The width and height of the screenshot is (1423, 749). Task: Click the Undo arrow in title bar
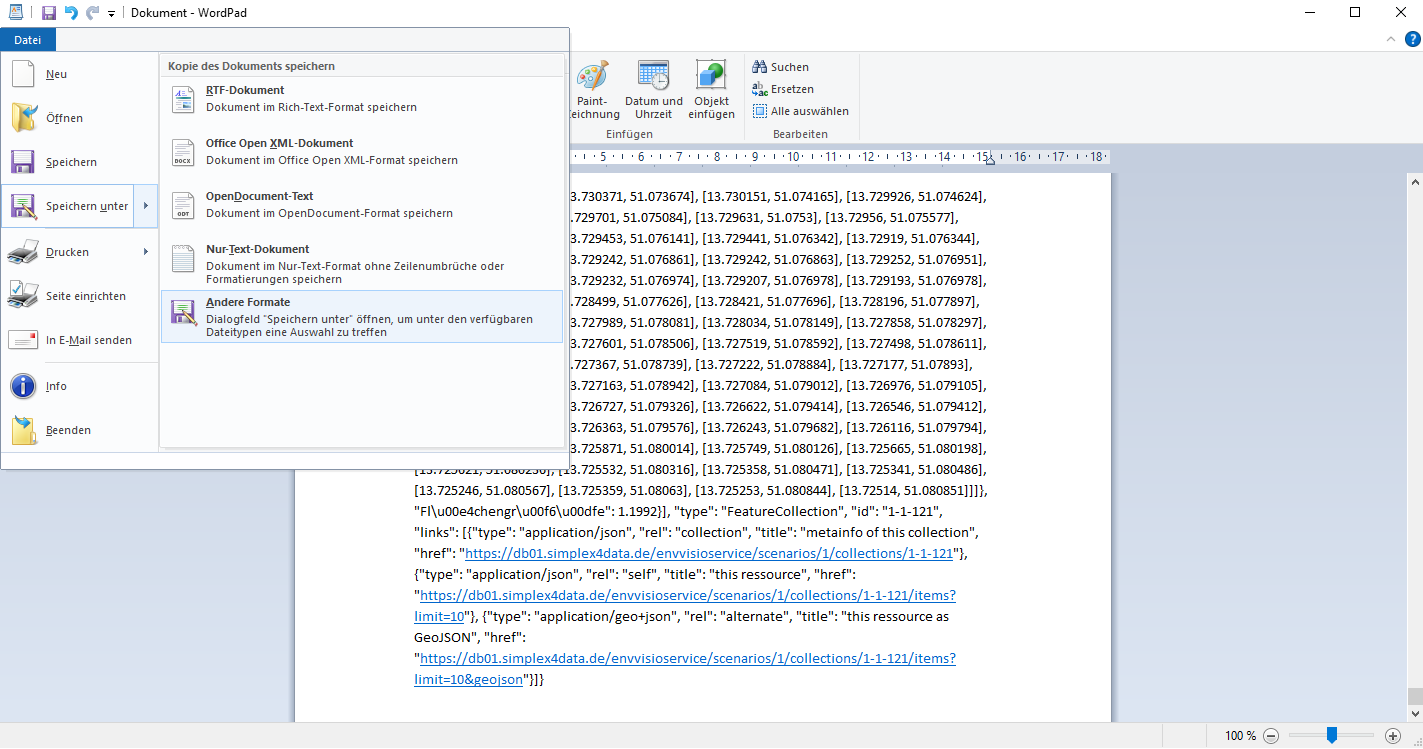(71, 13)
